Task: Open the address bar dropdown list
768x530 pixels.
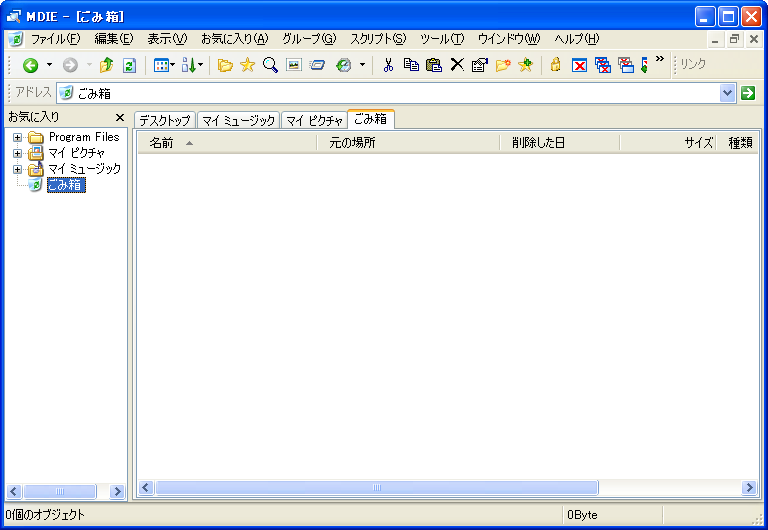Action: point(727,93)
